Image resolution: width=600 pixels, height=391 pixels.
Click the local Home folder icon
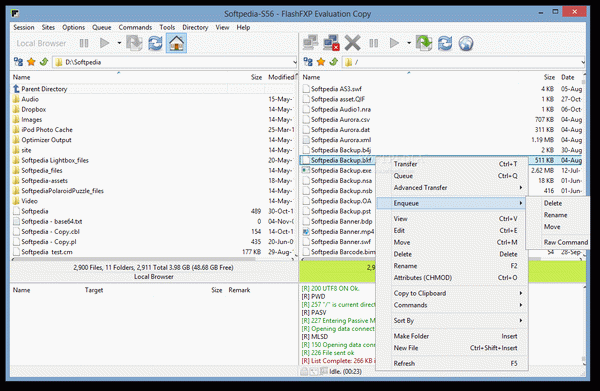(176, 43)
